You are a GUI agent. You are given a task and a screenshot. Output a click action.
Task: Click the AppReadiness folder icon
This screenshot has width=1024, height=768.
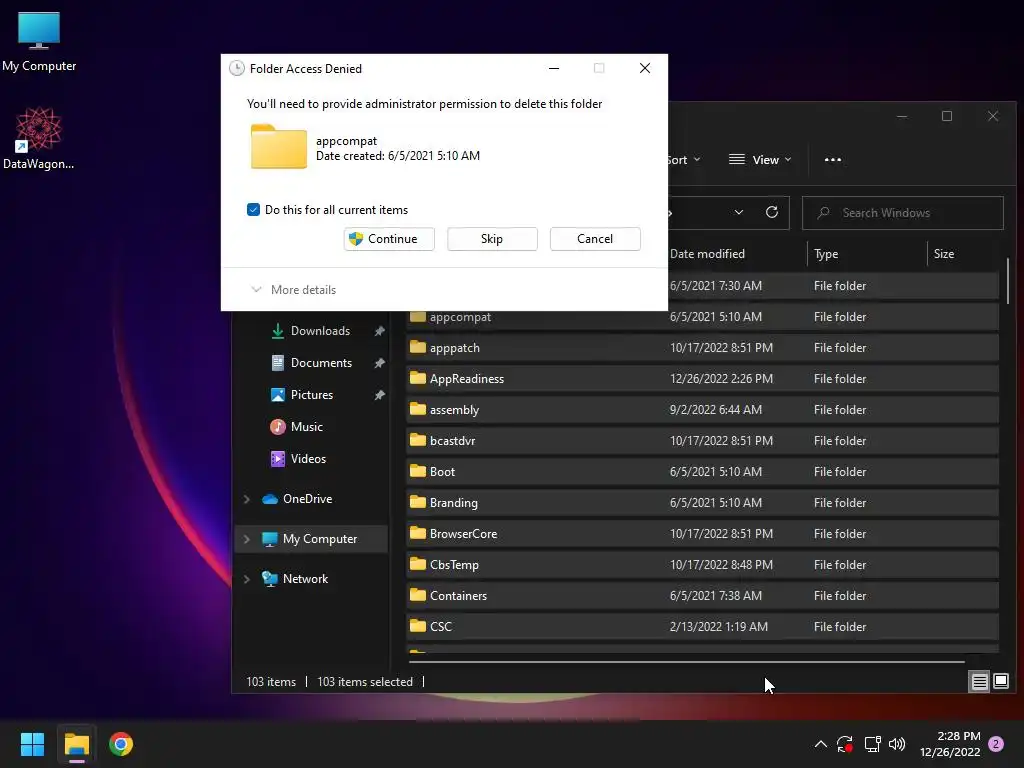coord(418,377)
